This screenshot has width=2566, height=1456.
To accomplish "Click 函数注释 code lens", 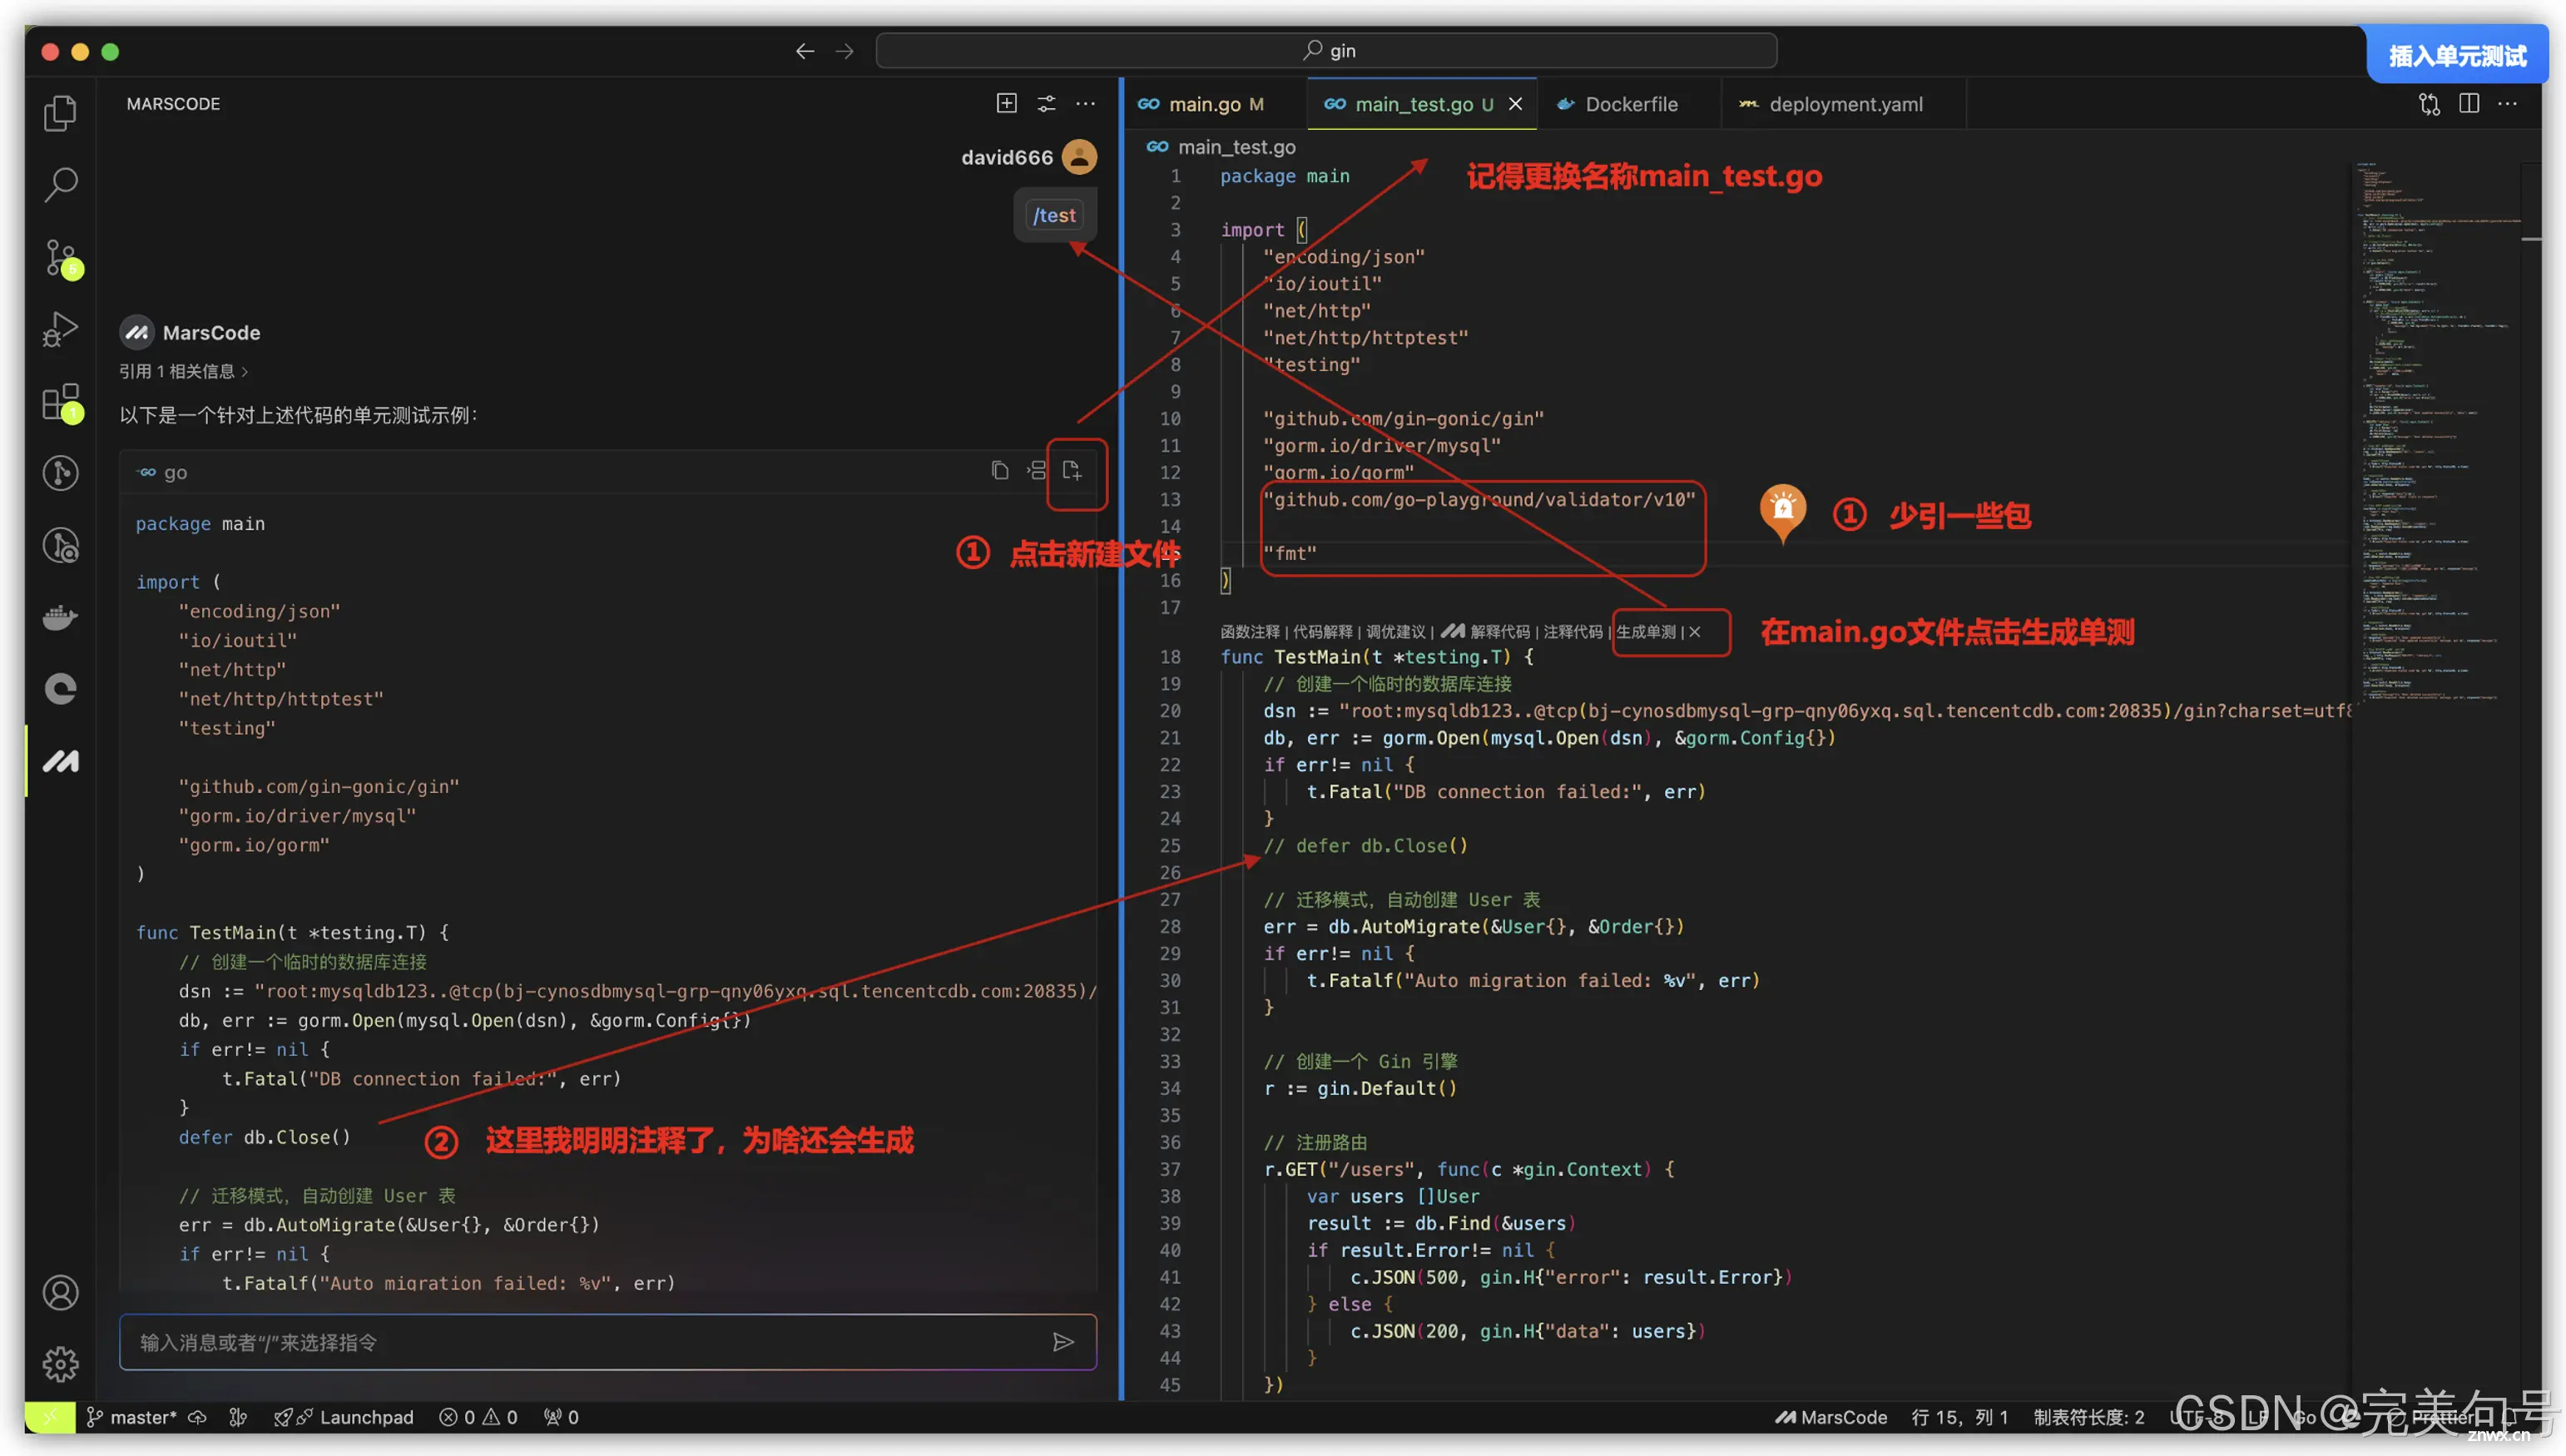I will pos(1250,631).
